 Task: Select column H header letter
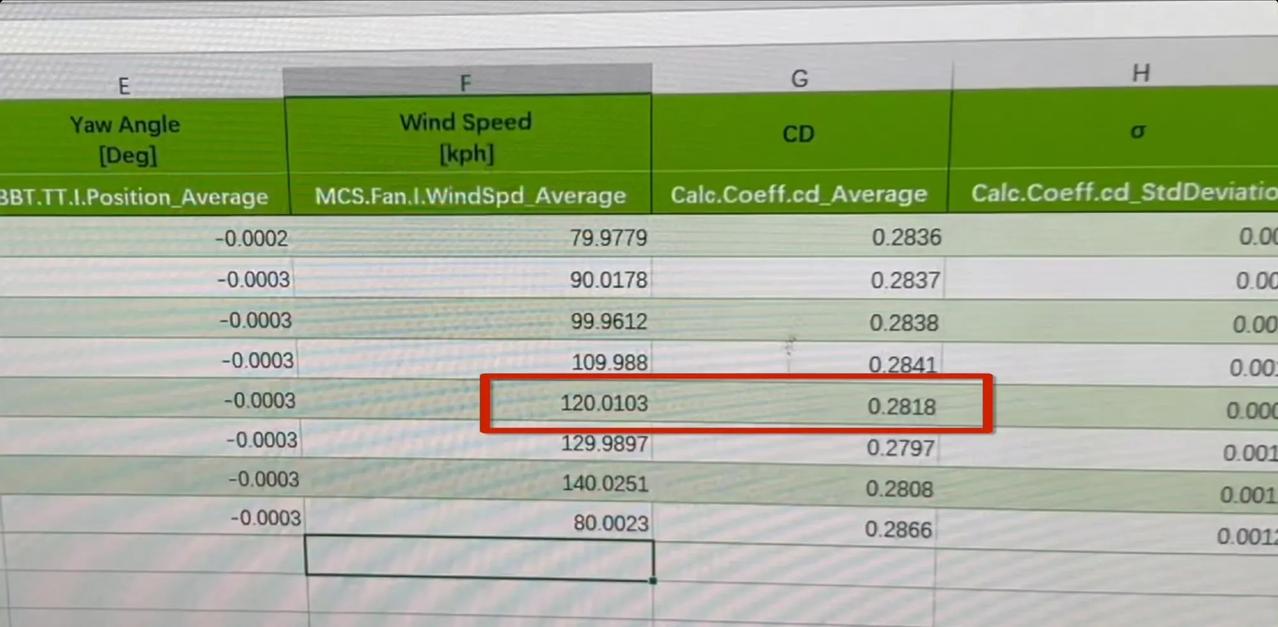click(1140, 72)
